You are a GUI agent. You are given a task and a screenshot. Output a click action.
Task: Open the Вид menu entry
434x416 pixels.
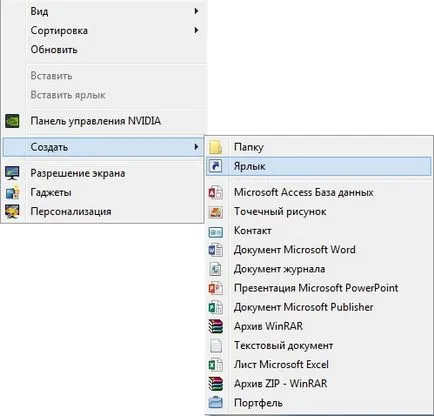104,11
